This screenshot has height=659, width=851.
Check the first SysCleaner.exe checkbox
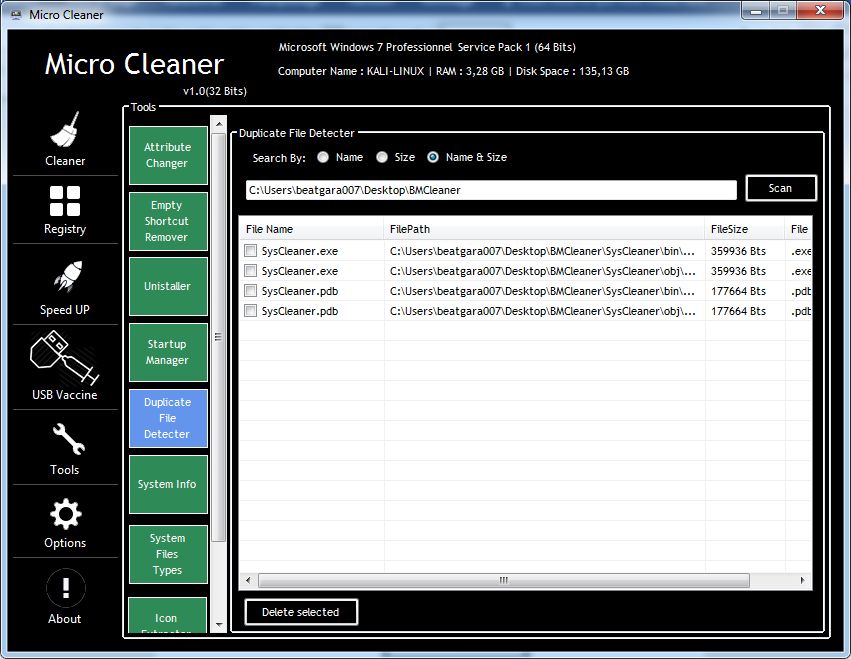251,251
